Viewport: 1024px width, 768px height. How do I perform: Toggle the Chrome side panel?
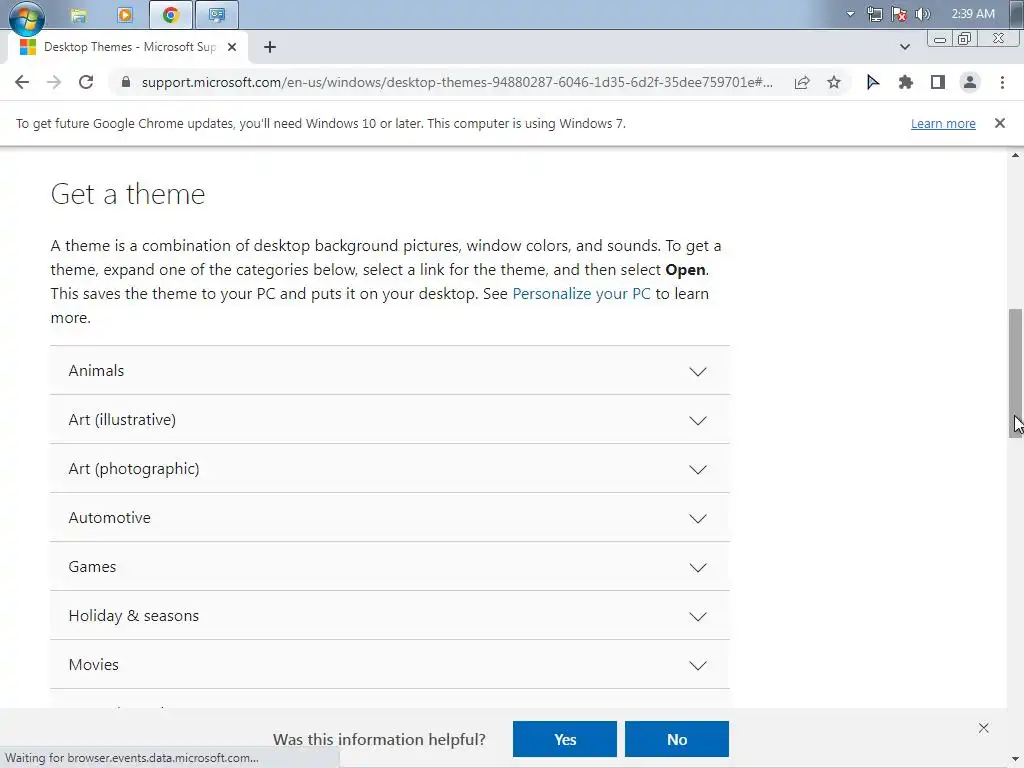pyautogui.click(x=938, y=82)
